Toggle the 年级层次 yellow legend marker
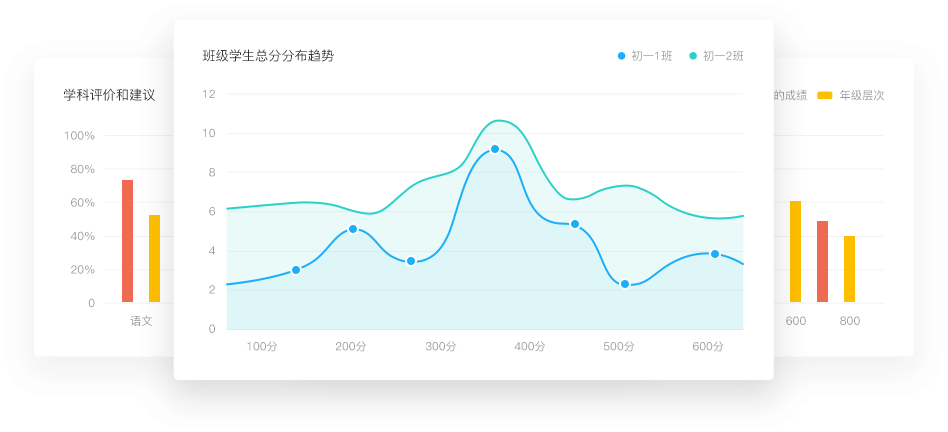This screenshot has height=432, width=948. coord(825,96)
